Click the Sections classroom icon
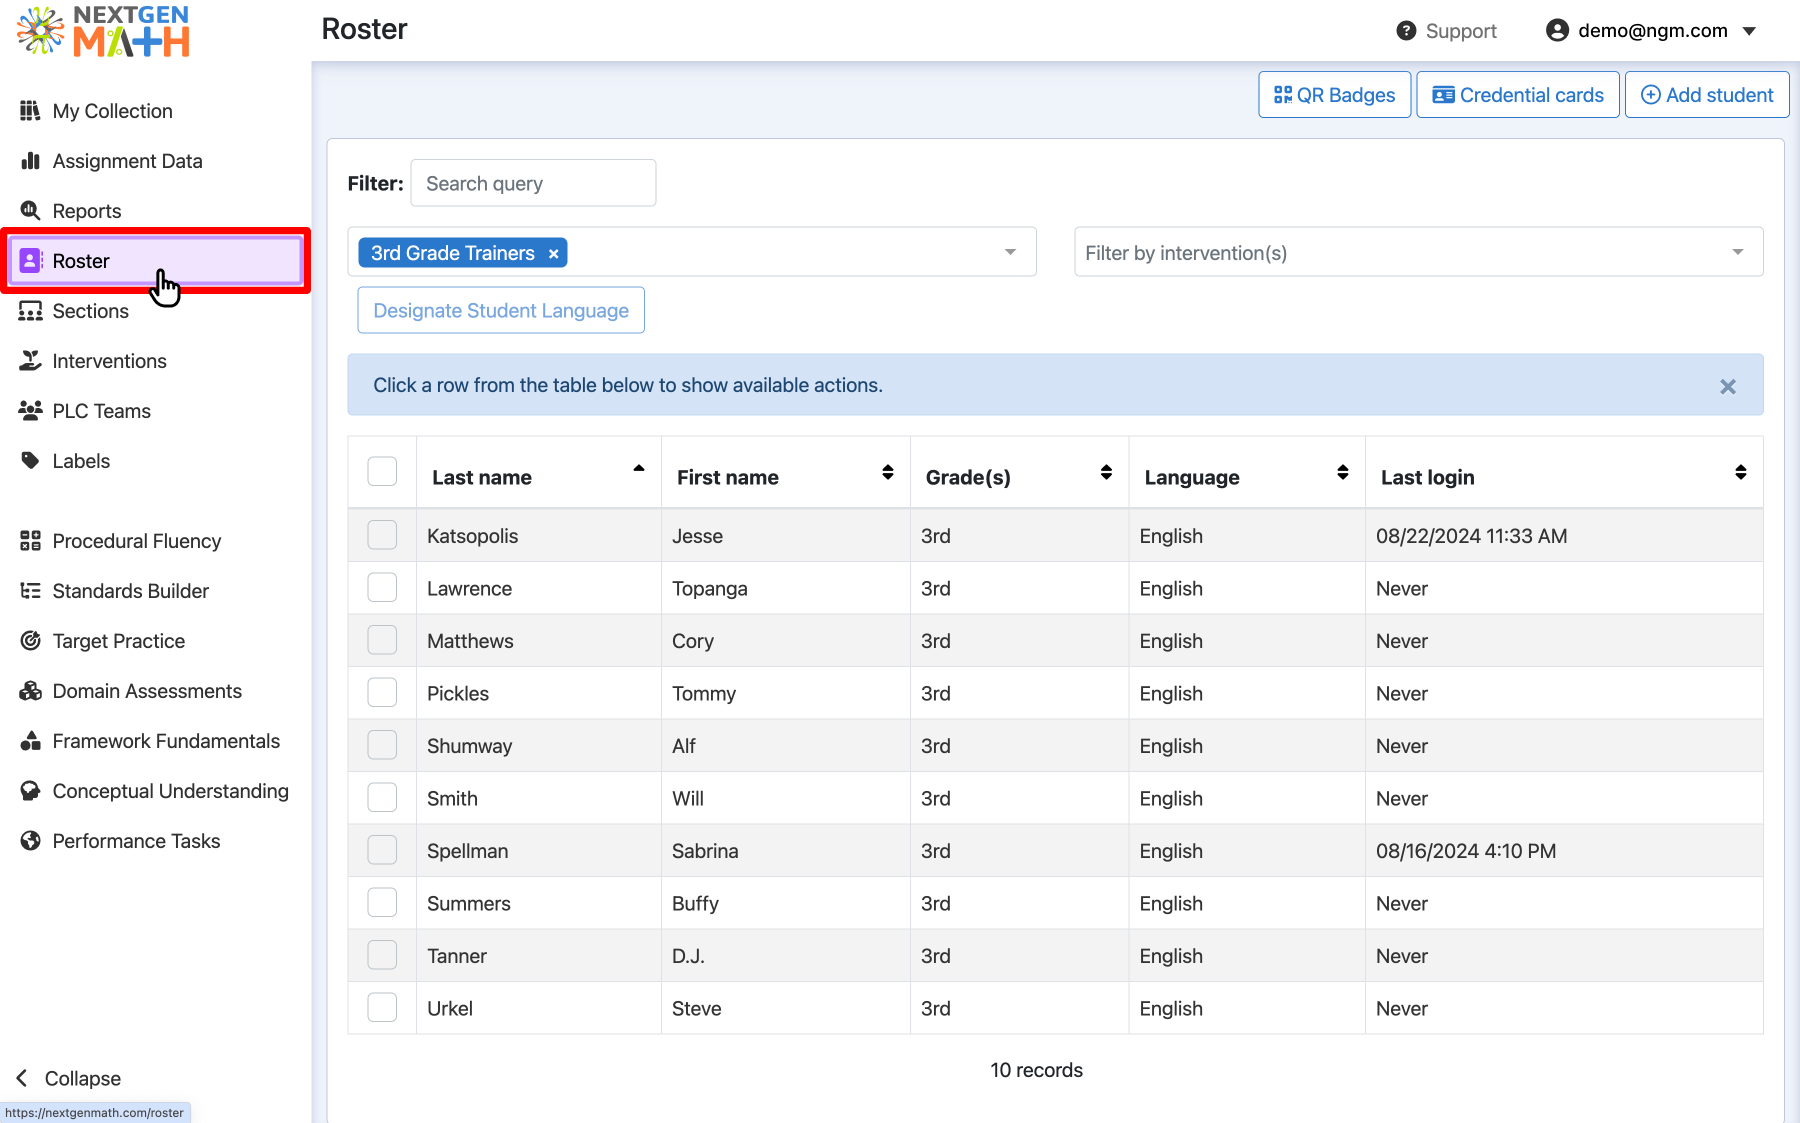The width and height of the screenshot is (1800, 1123). [30, 310]
